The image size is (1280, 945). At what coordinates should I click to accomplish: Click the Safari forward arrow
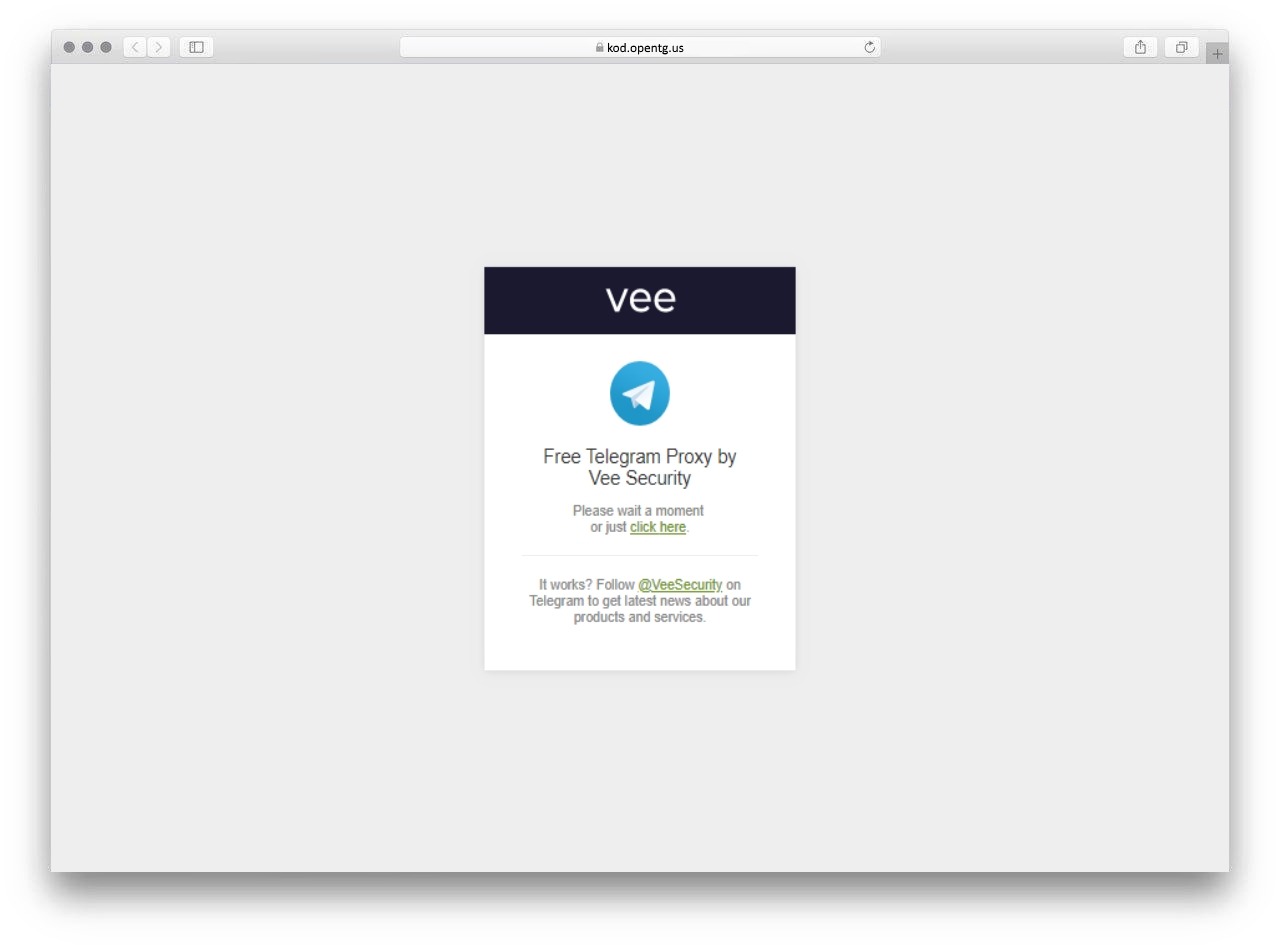click(159, 47)
